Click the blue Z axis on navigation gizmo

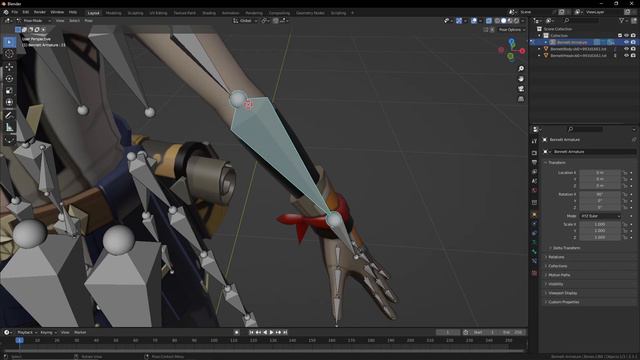tap(511, 41)
